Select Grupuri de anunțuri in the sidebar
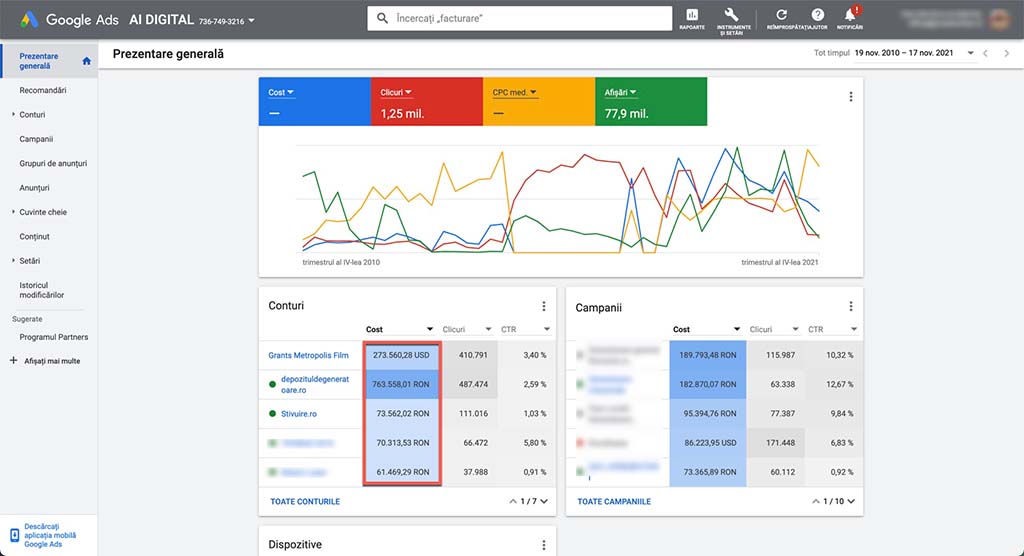1024x556 pixels. tap(53, 163)
